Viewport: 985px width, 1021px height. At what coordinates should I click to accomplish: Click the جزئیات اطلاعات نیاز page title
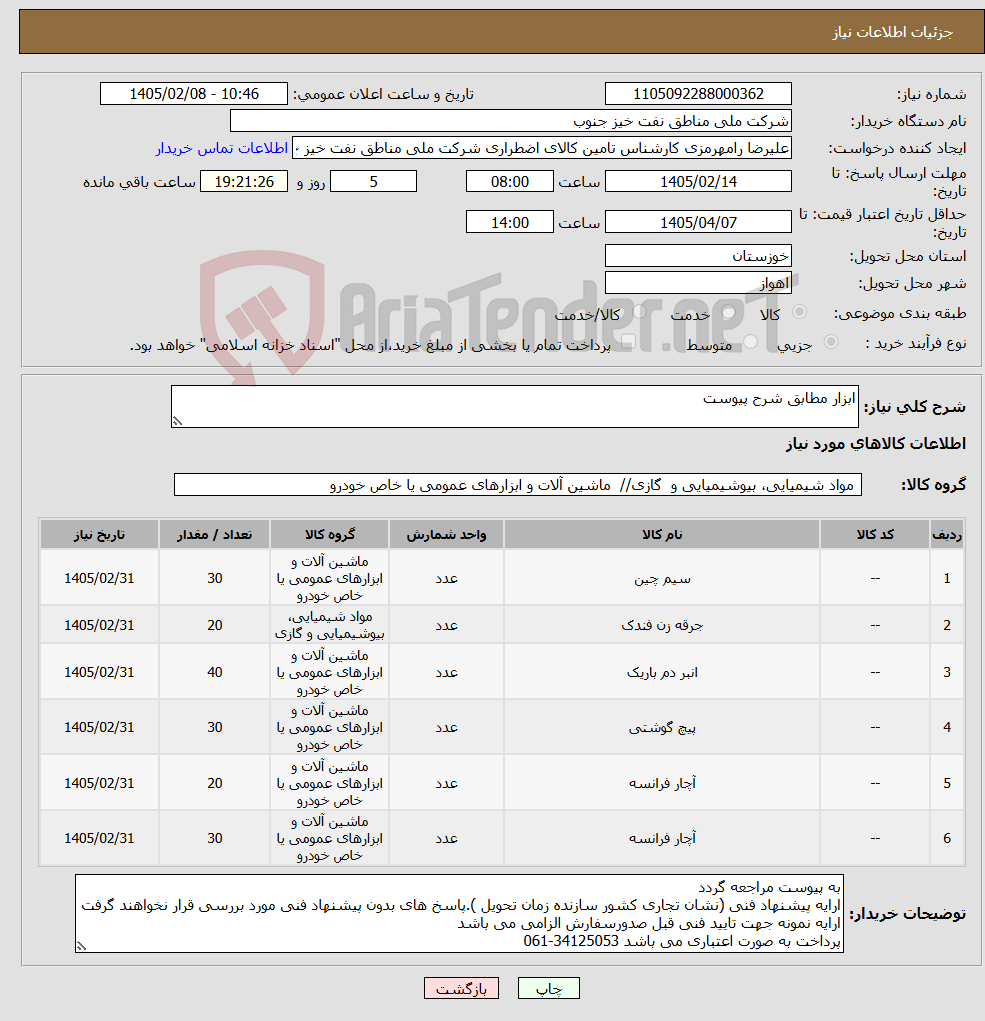(893, 32)
